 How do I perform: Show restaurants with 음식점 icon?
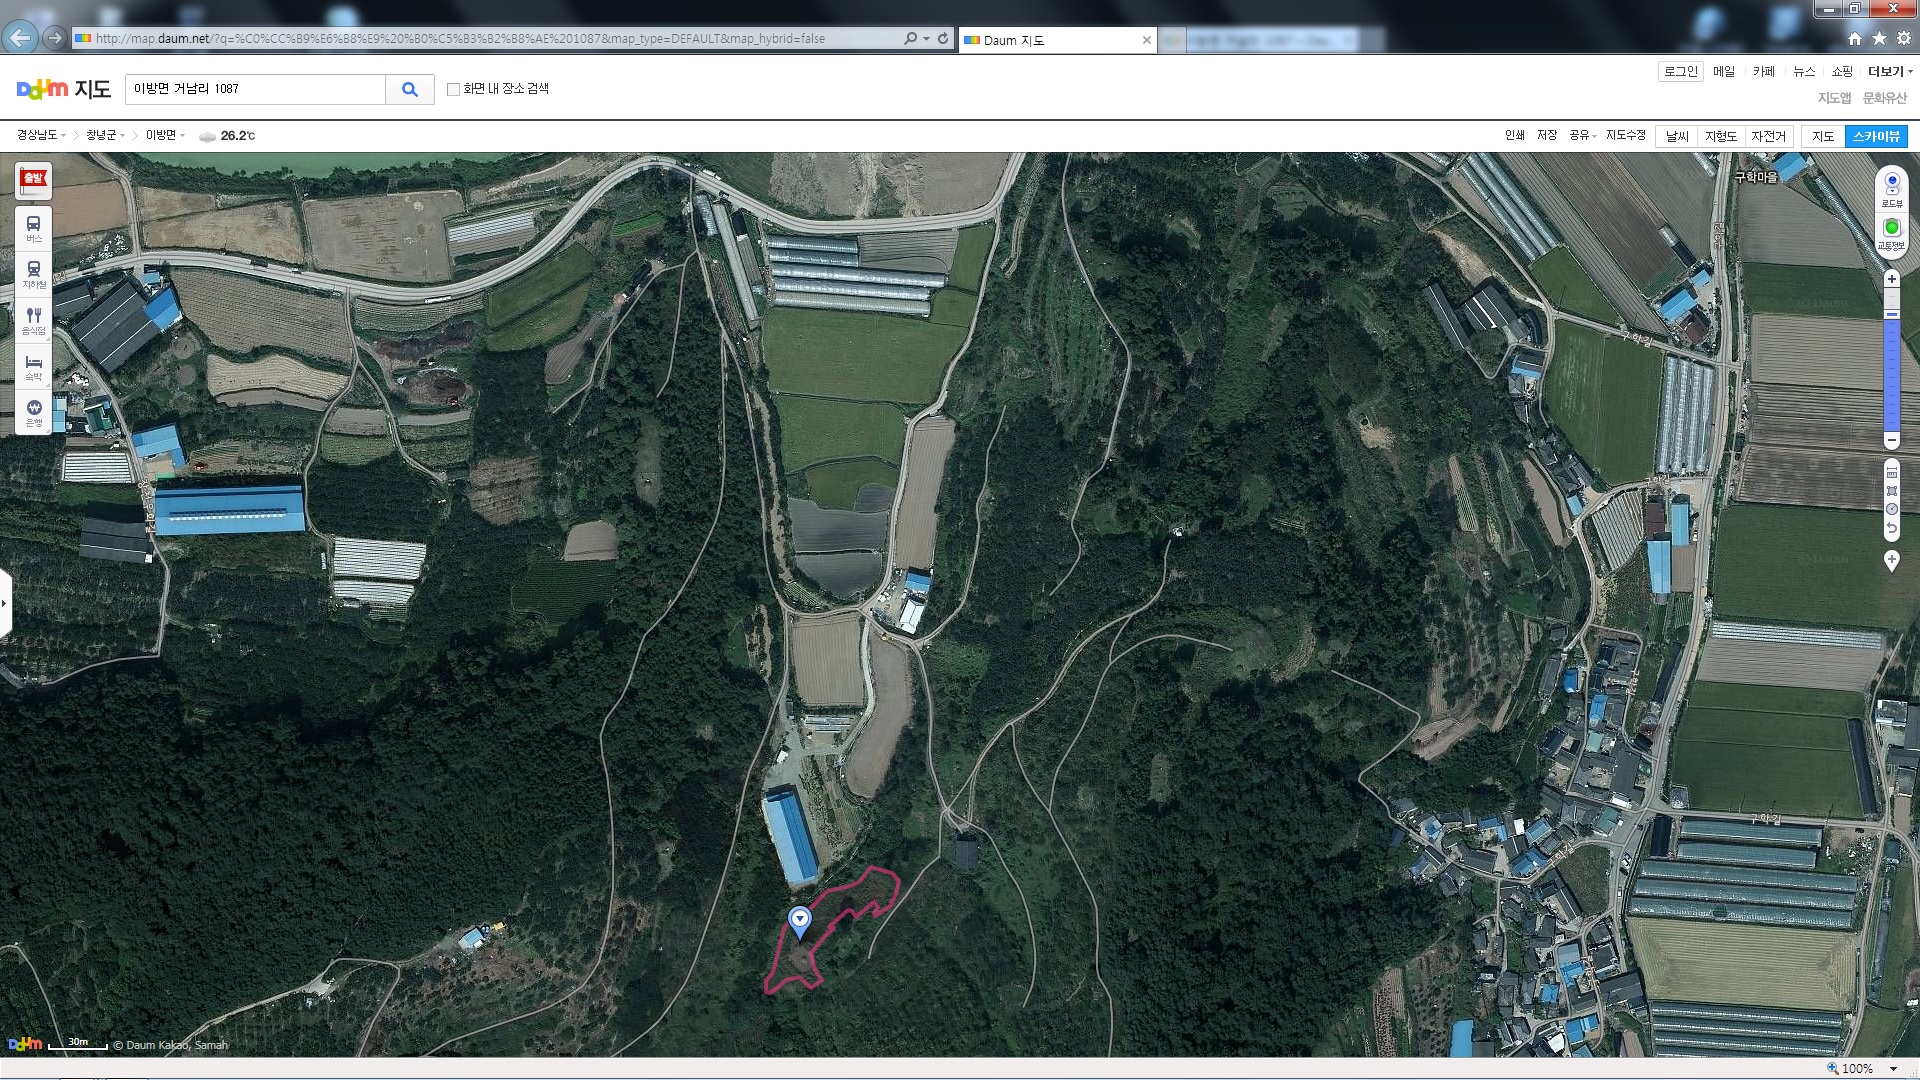[x=34, y=320]
